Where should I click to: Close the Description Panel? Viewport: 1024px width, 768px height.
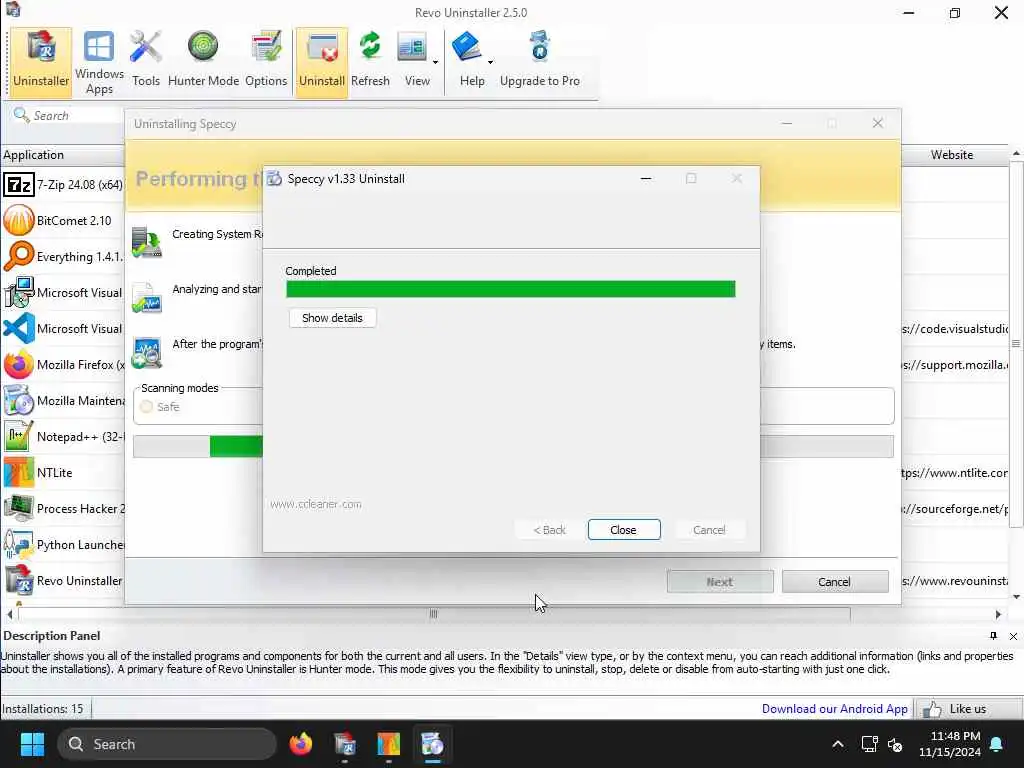(x=1013, y=636)
